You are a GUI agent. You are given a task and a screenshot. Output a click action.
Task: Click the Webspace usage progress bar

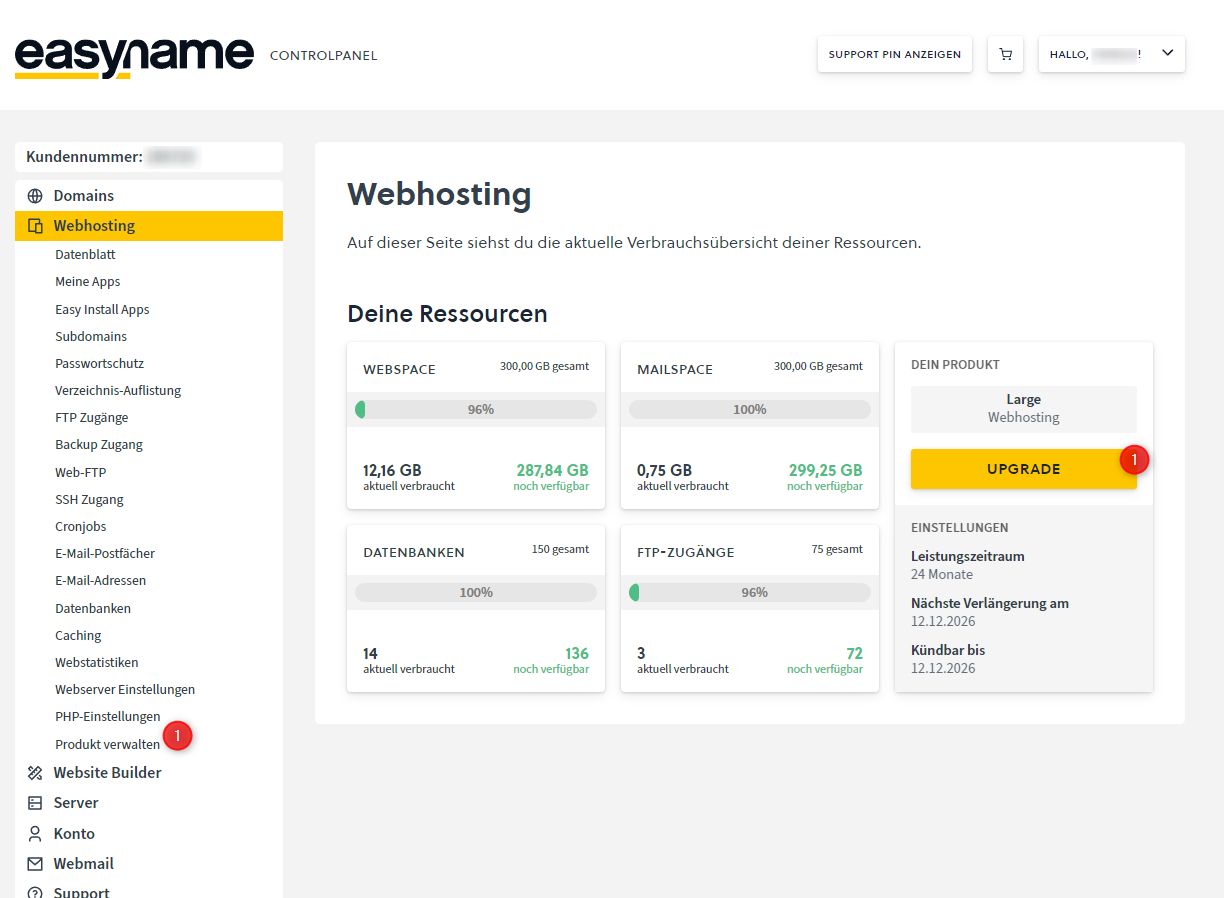pyautogui.click(x=476, y=409)
